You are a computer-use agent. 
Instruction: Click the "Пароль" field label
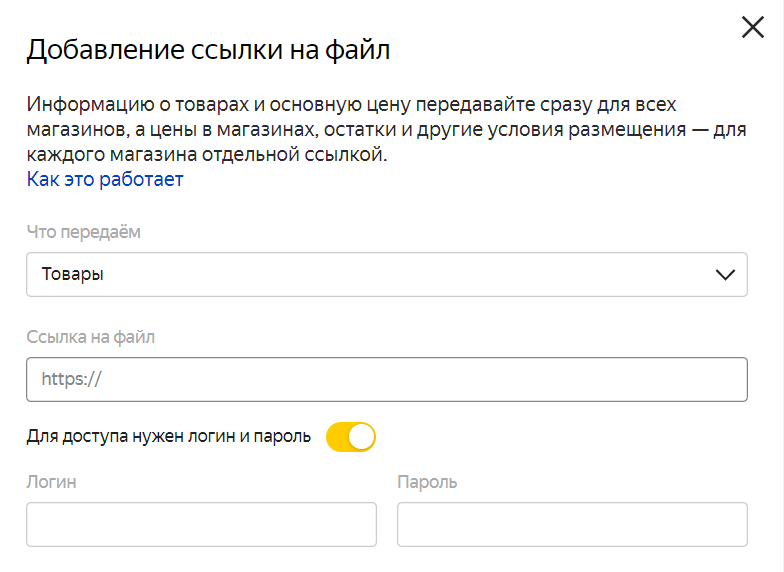pos(427,482)
